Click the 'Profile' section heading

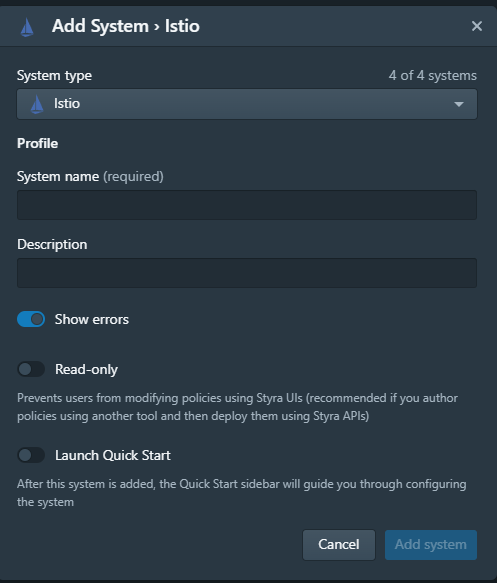pos(38,144)
